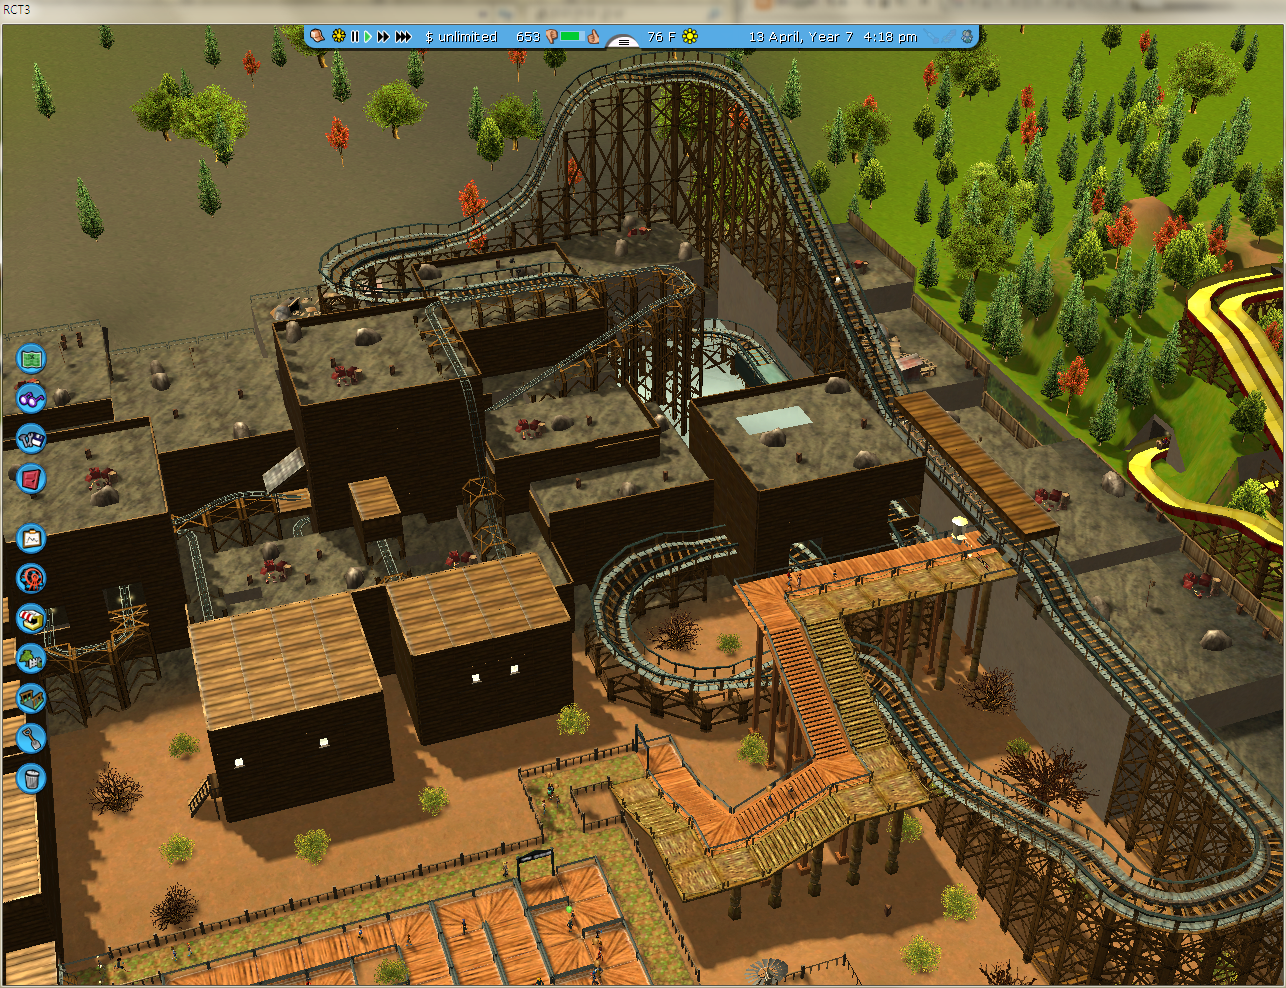
Task: Expand the status bar pull-down handle
Action: [x=624, y=41]
